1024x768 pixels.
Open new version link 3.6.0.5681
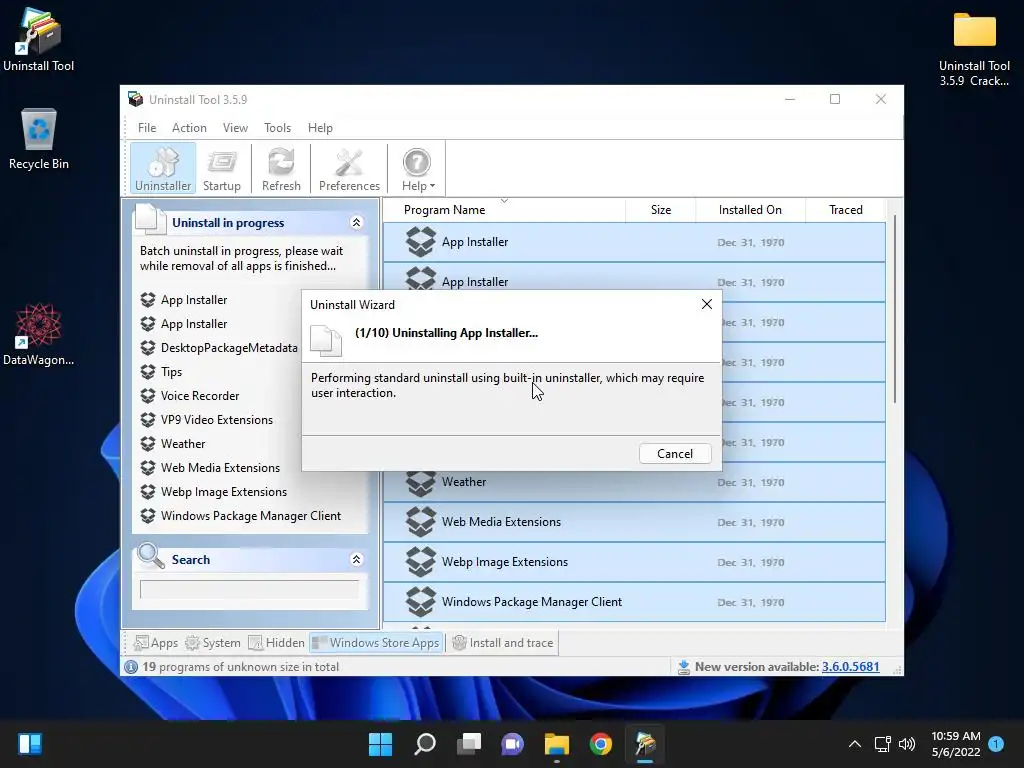850,667
